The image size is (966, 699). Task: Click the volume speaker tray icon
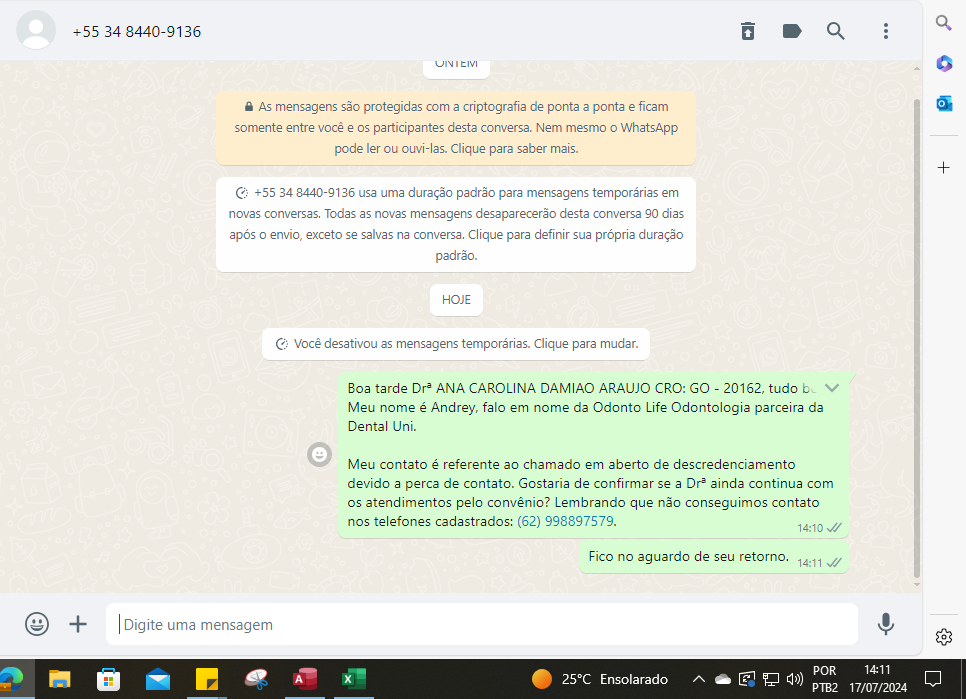tap(795, 679)
